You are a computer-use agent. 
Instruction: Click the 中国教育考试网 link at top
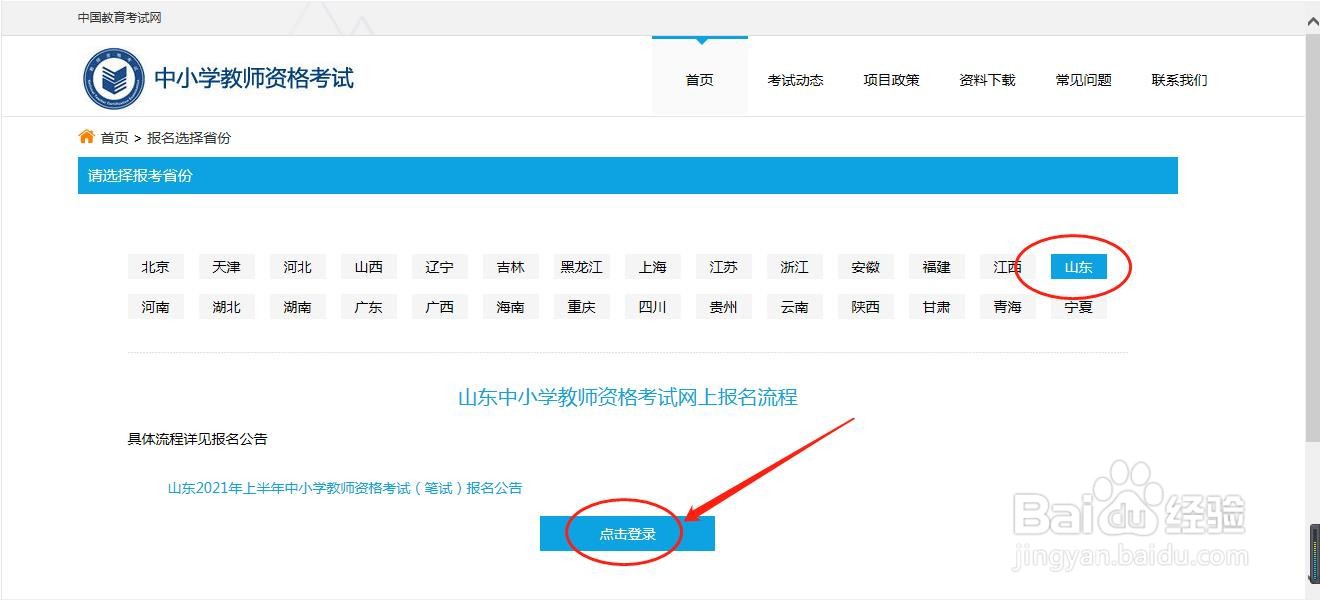tap(118, 16)
